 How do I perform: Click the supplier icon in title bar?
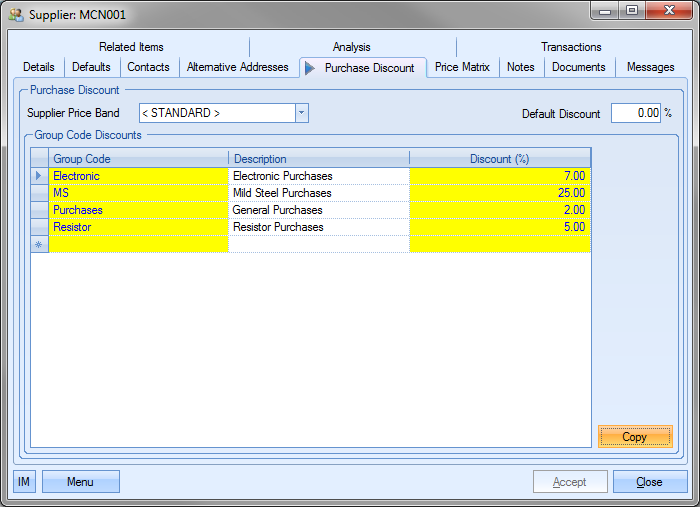pos(16,15)
